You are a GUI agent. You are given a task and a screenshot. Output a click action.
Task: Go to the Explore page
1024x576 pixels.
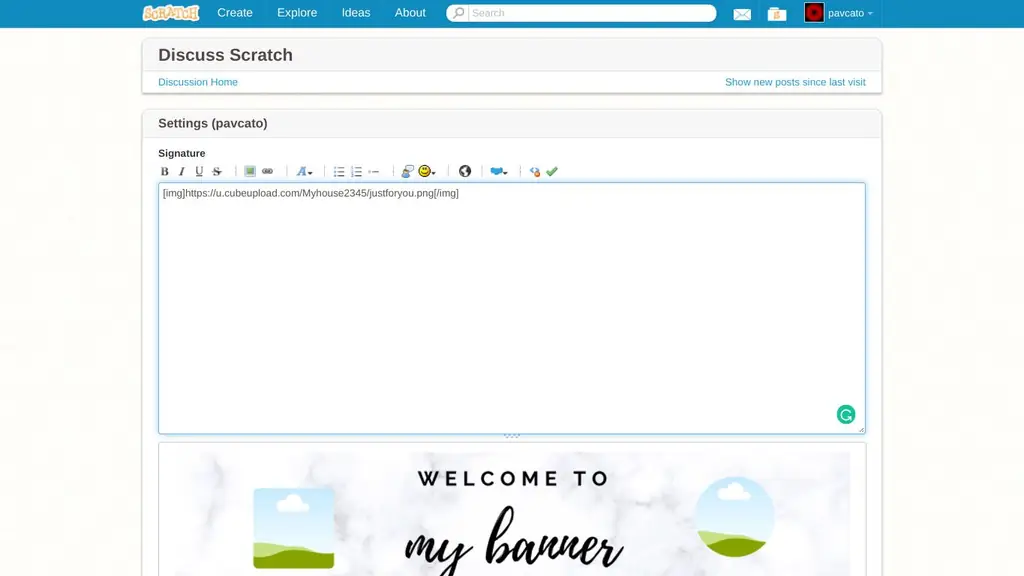click(297, 13)
